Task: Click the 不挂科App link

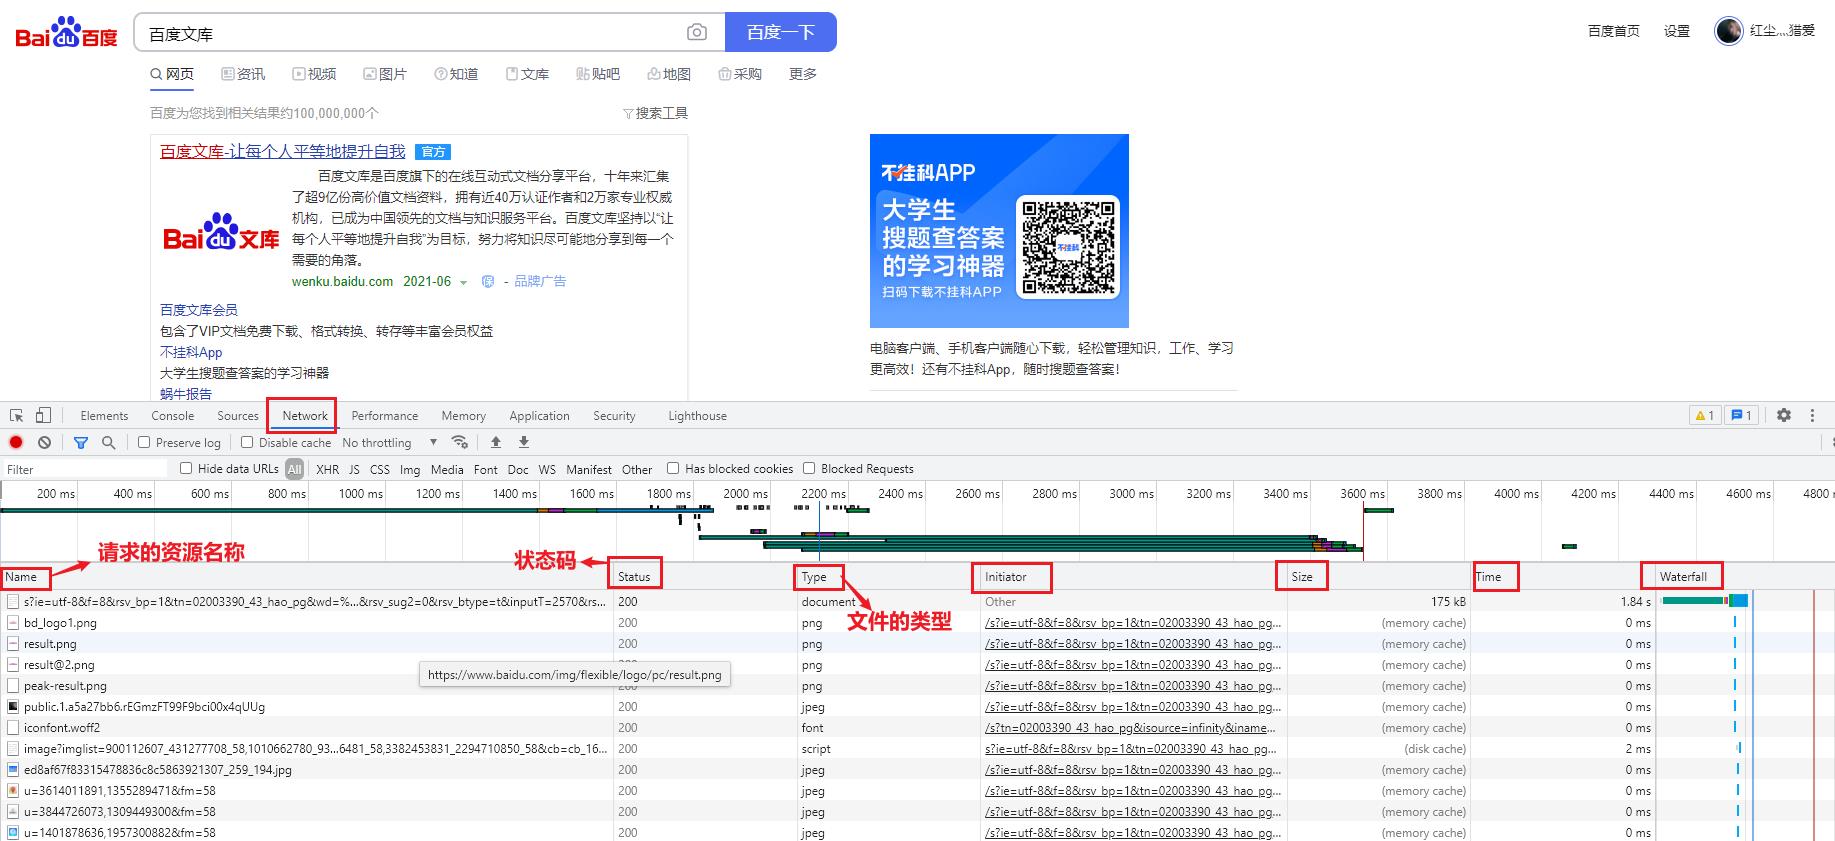Action: [x=191, y=352]
